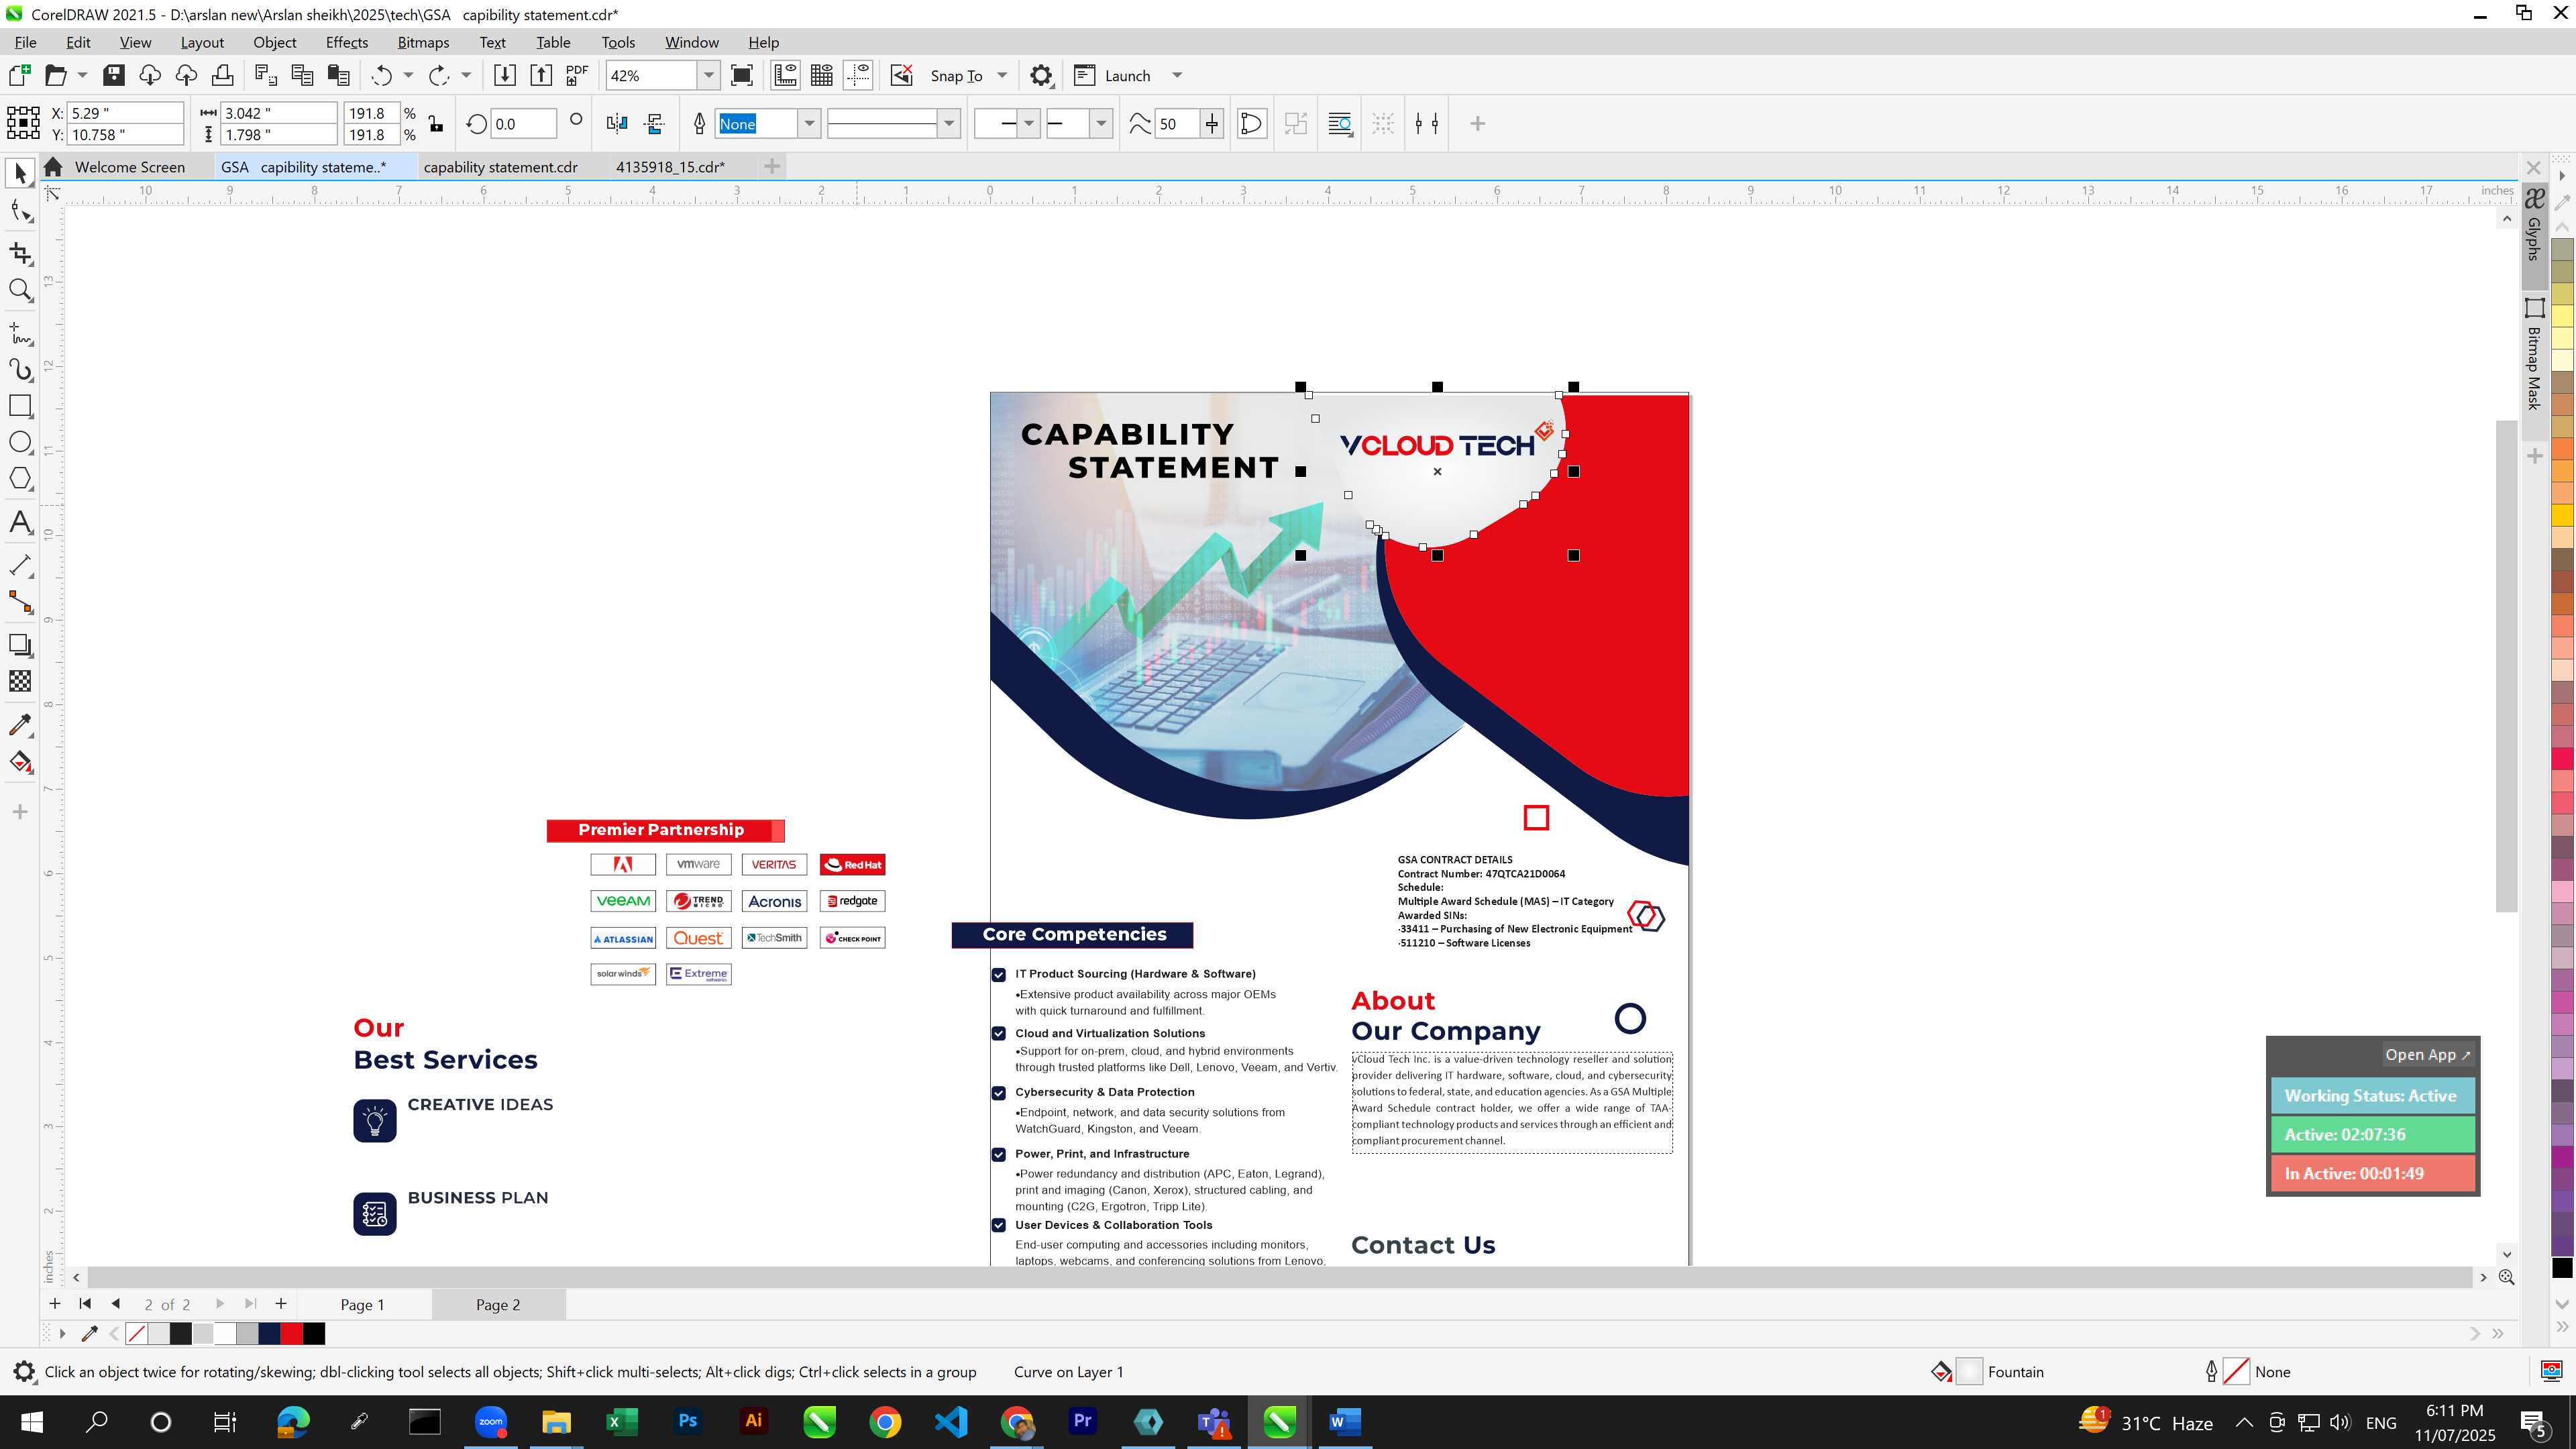Expand the Undo history dropdown arrow
The width and height of the screenshot is (2576, 1449).
point(408,76)
